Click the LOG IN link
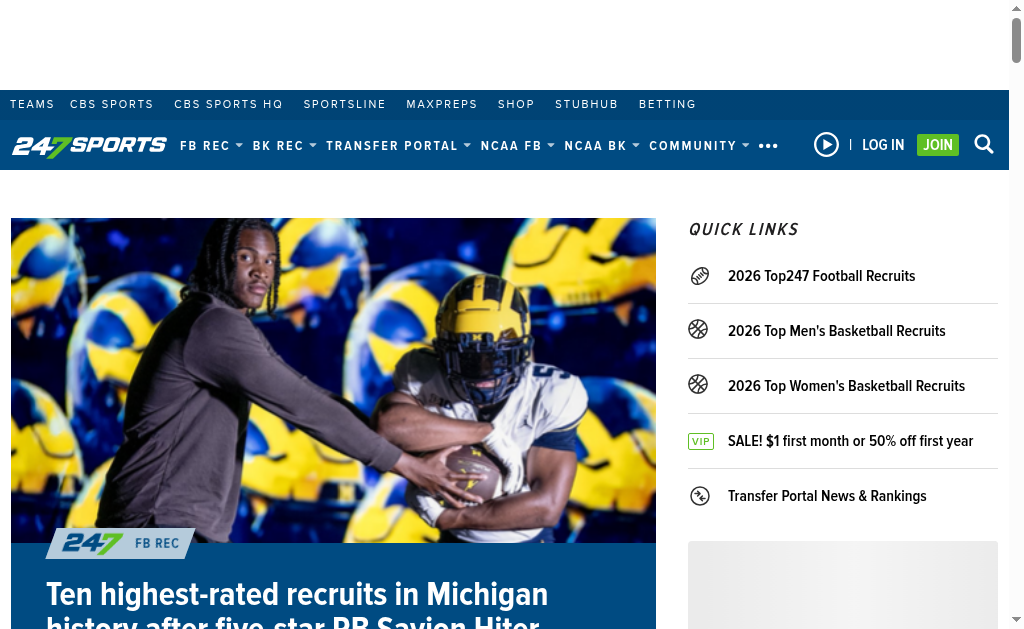The width and height of the screenshot is (1024, 629). tap(883, 145)
